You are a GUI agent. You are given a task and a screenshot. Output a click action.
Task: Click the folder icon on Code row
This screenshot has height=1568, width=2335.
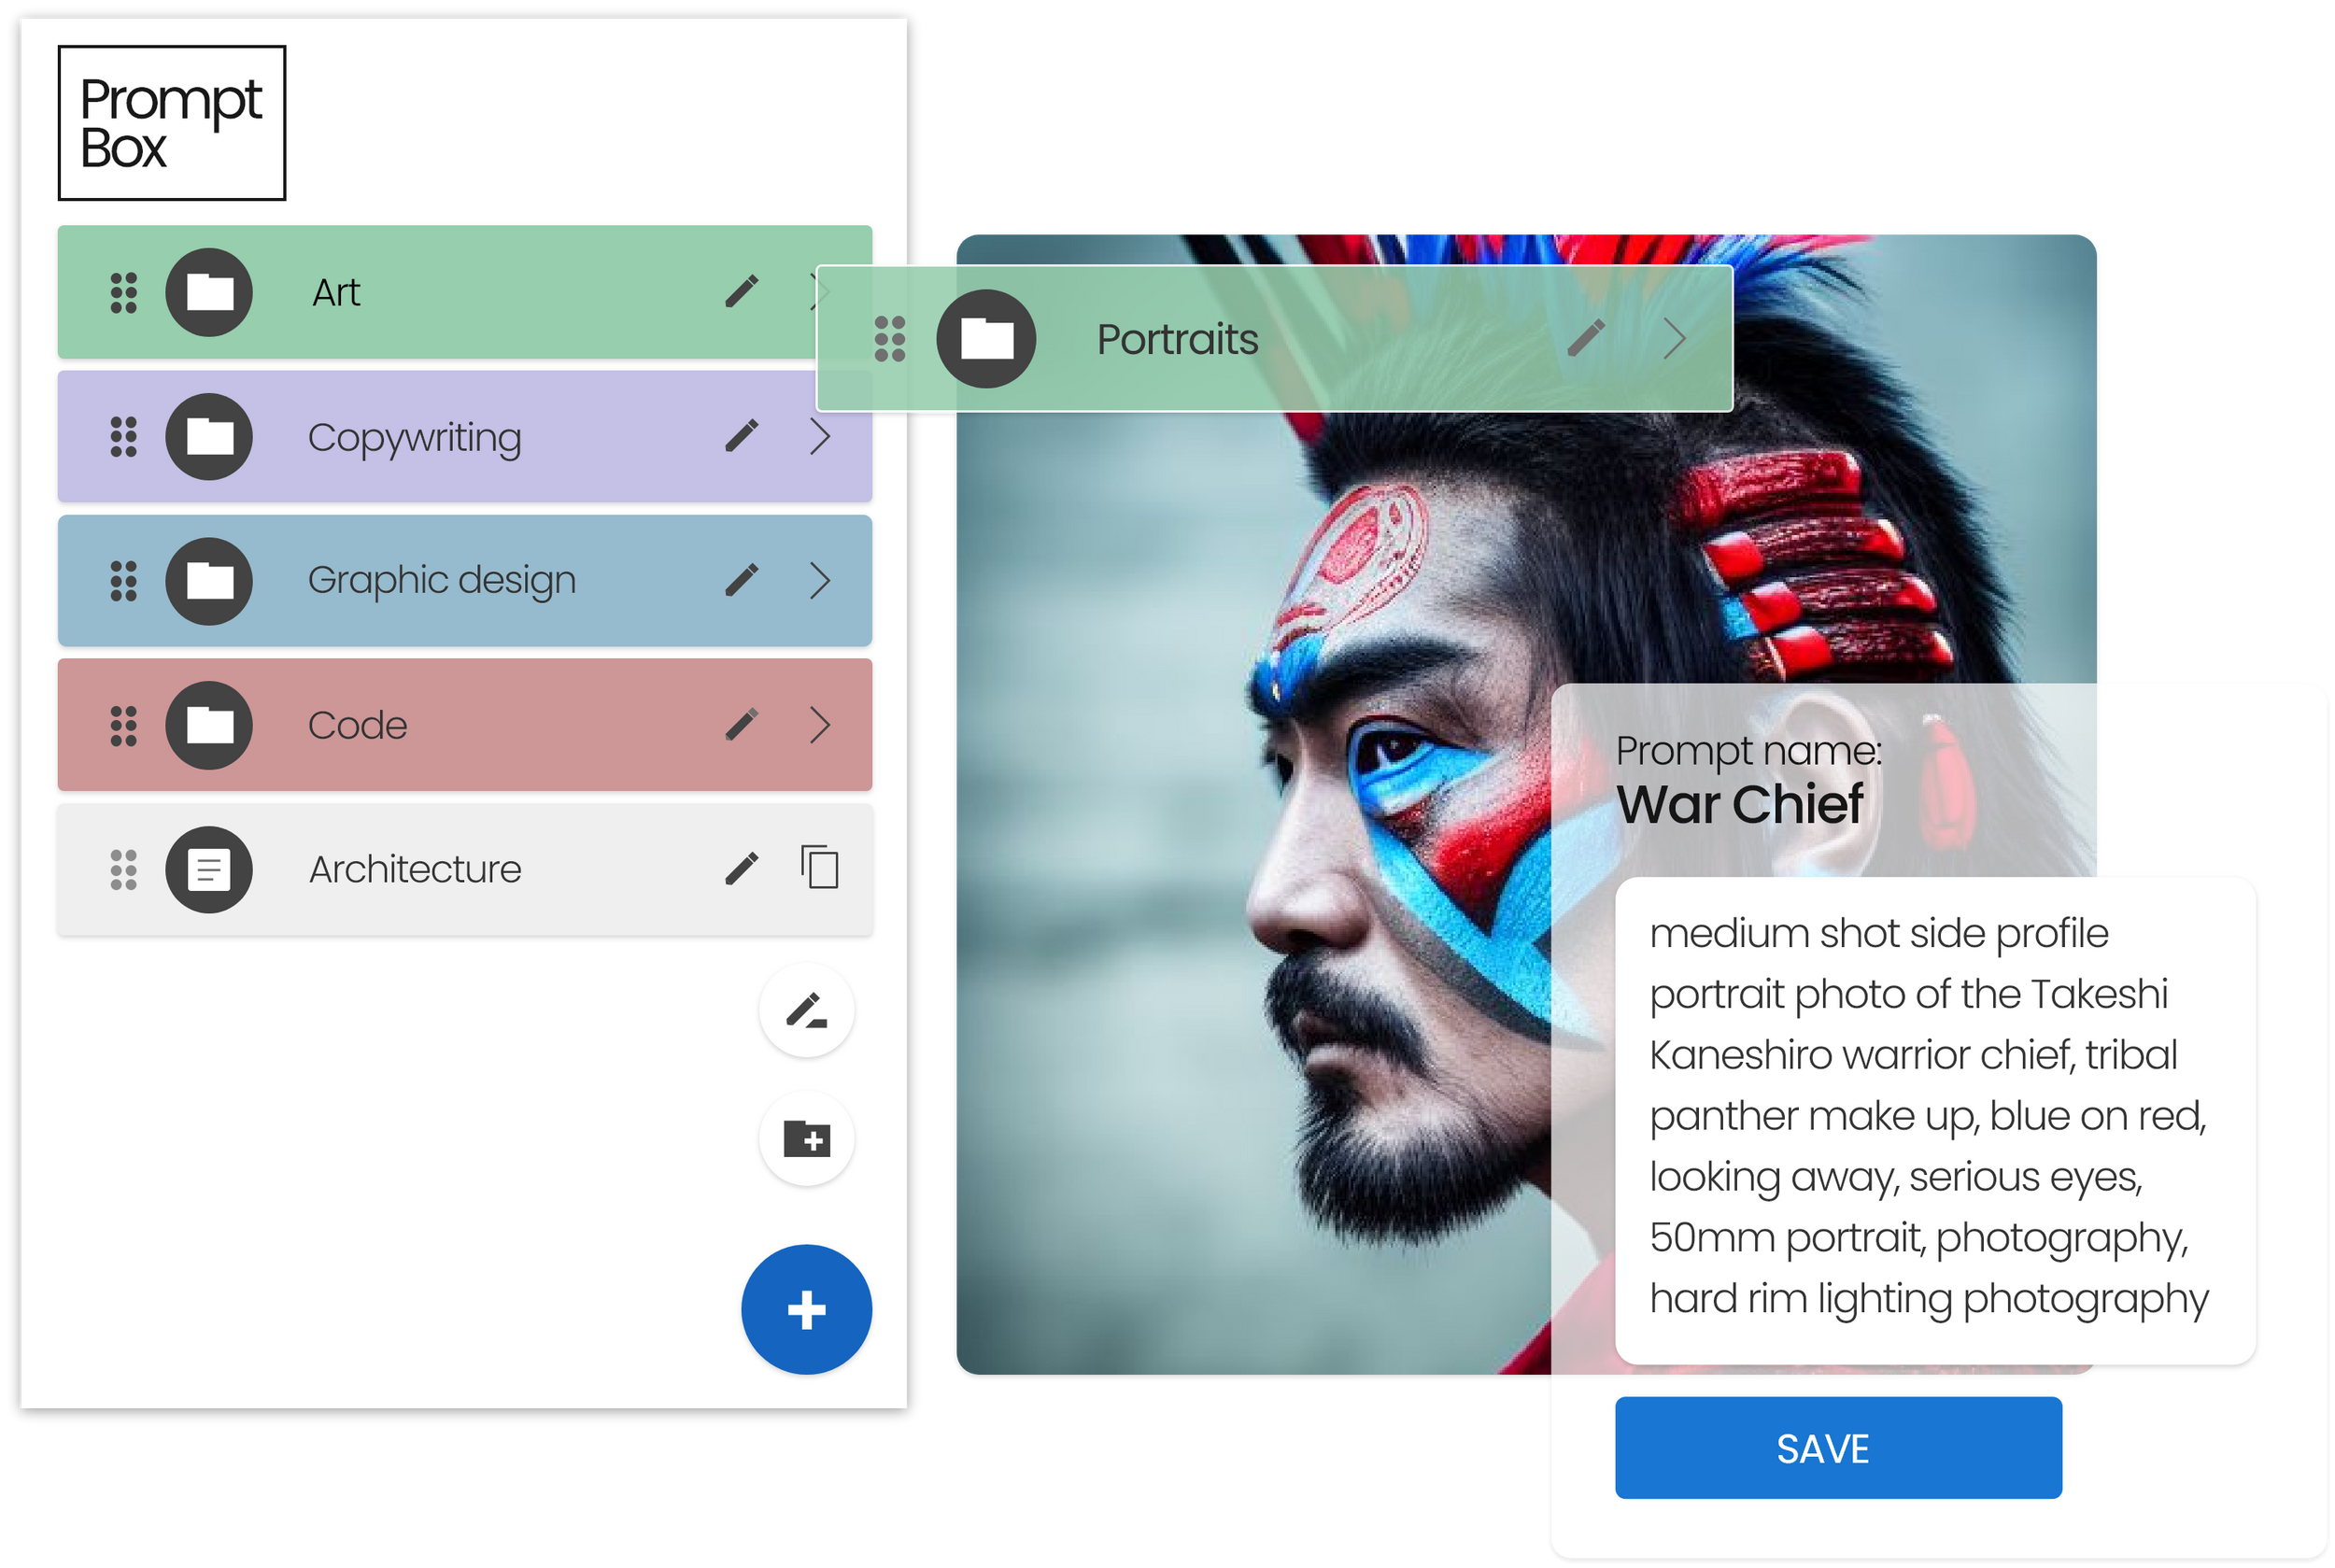pos(212,725)
